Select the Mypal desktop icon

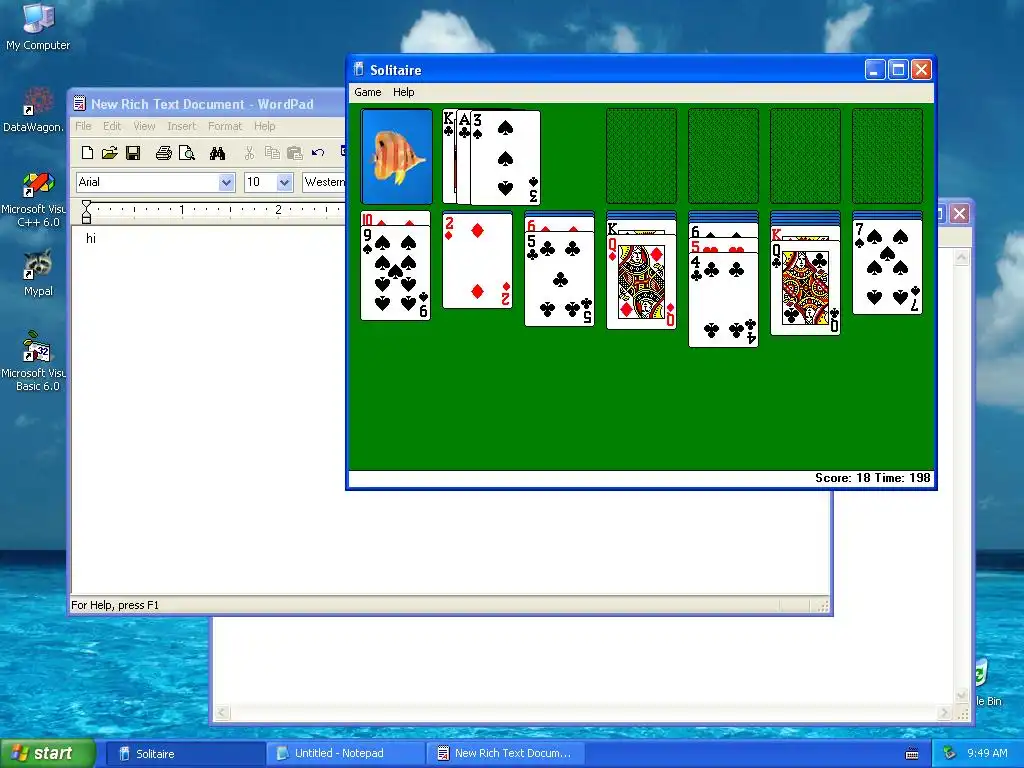tap(38, 273)
